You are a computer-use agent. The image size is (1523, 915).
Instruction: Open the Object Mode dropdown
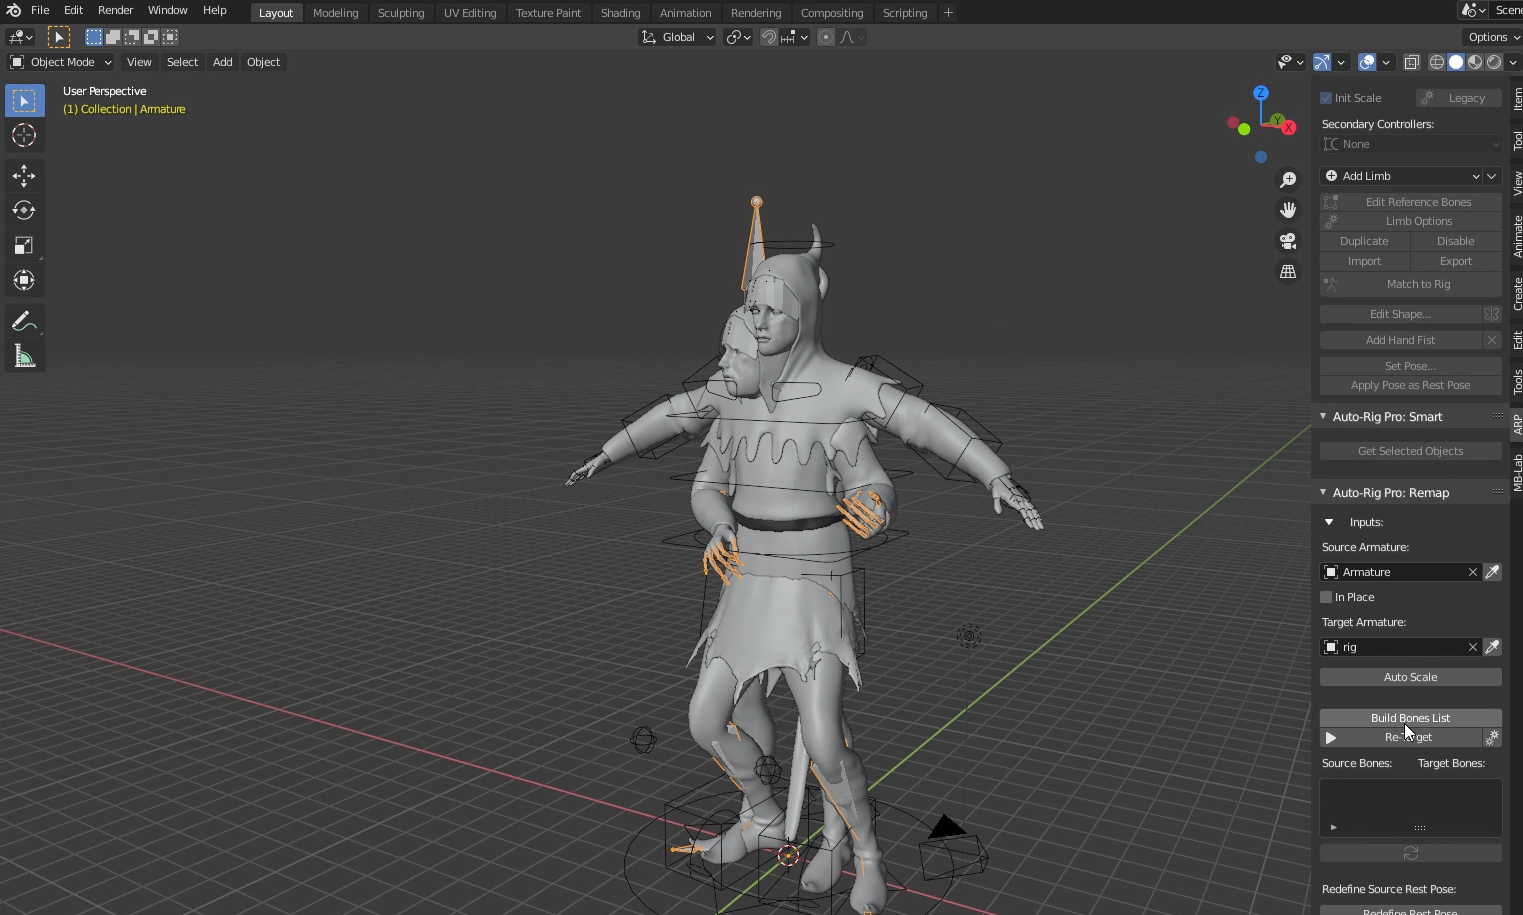click(61, 62)
